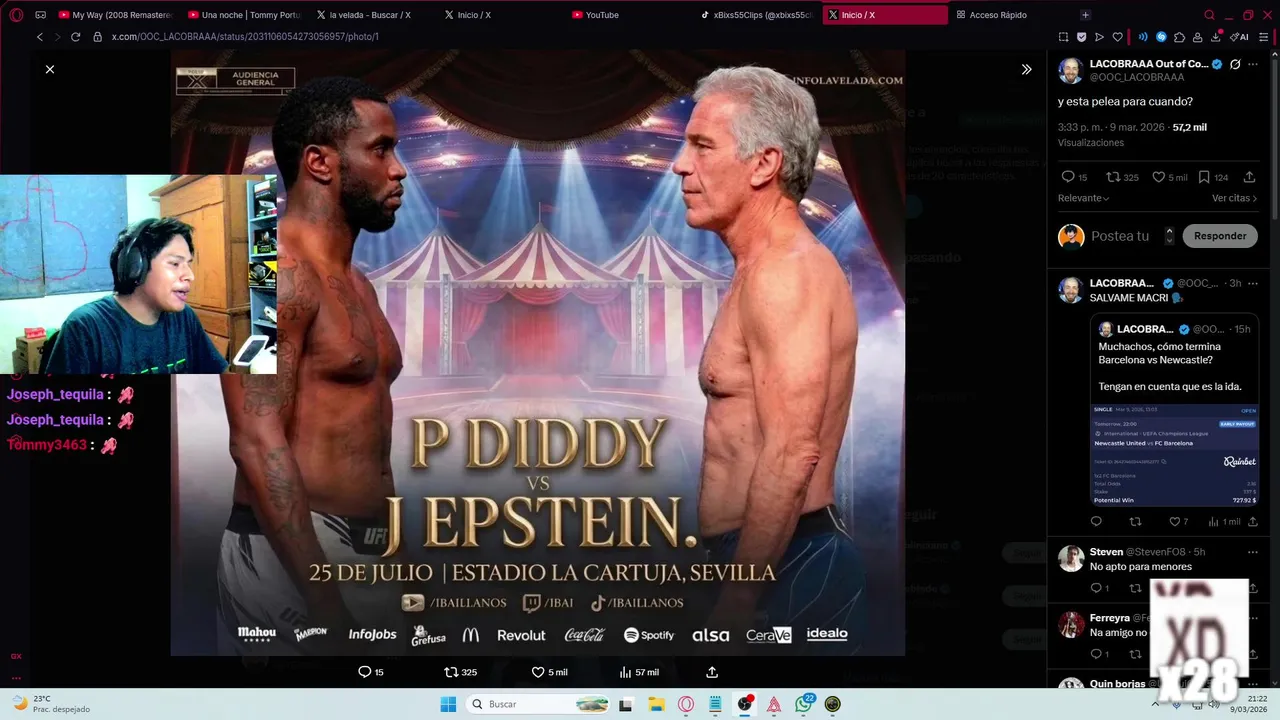Share via the icon below the photo
1280x720 pixels.
712,672
